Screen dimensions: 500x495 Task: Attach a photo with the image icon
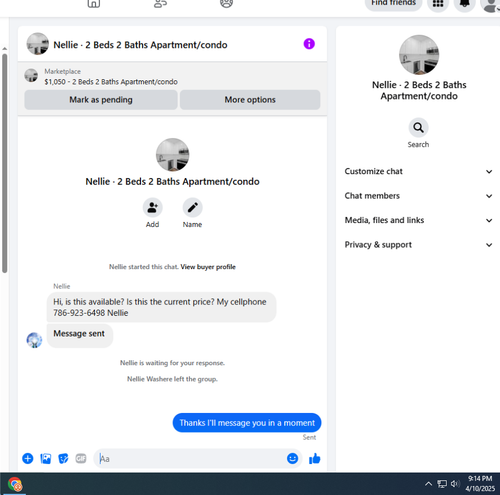coord(46,459)
